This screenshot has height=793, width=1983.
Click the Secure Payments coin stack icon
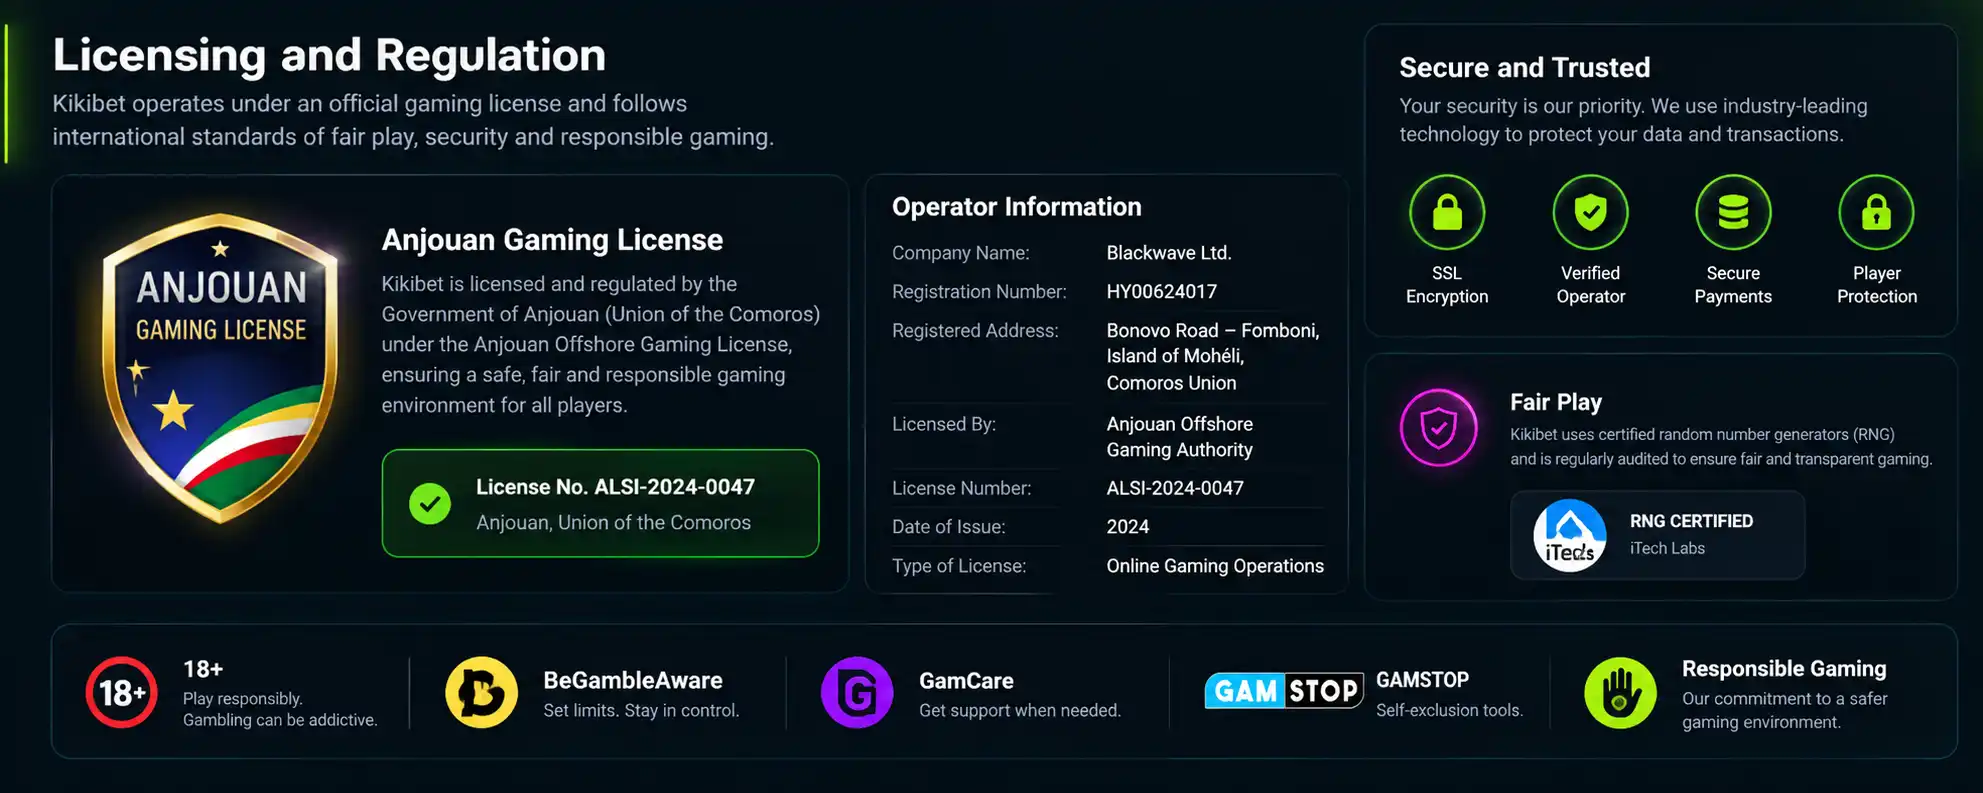tap(1733, 212)
